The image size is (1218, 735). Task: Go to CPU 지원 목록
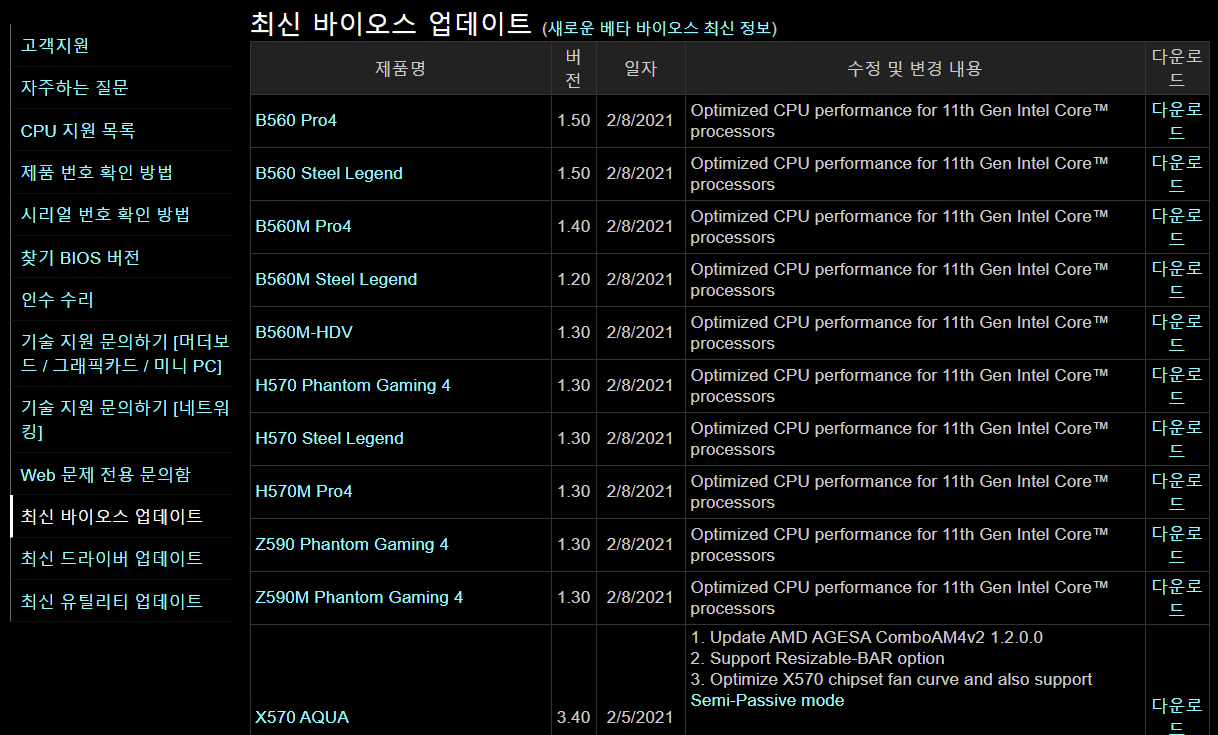point(78,130)
